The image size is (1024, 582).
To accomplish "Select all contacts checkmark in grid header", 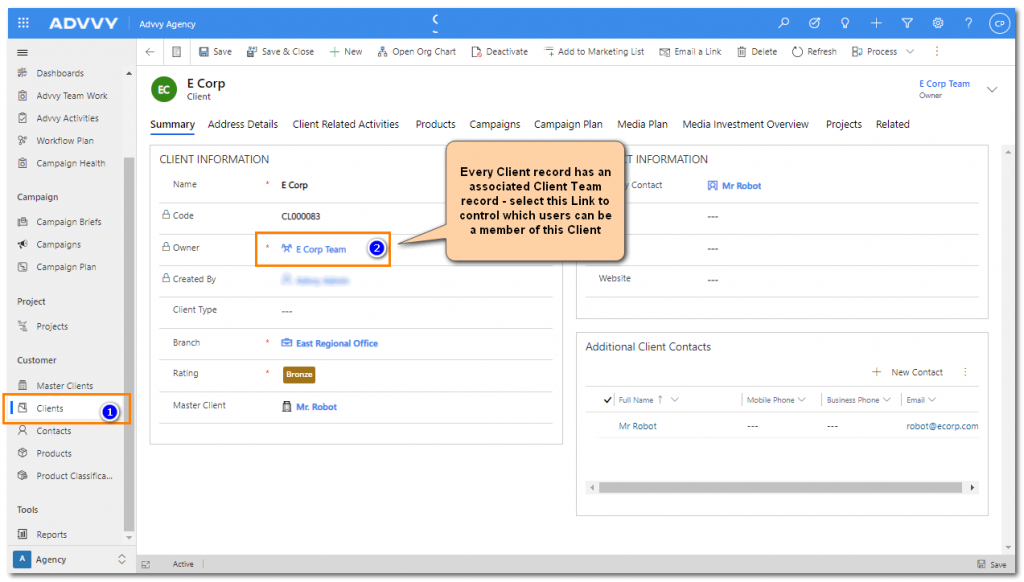I will (608, 400).
